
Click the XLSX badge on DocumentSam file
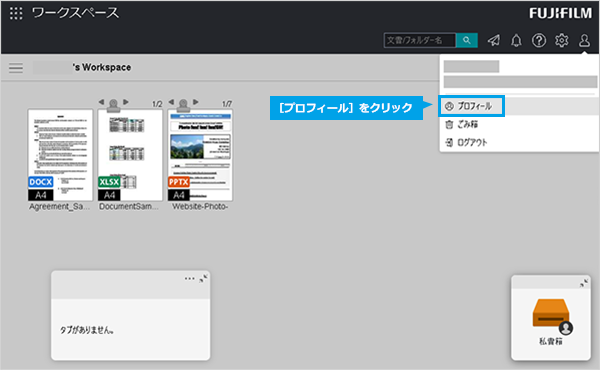coord(109,182)
